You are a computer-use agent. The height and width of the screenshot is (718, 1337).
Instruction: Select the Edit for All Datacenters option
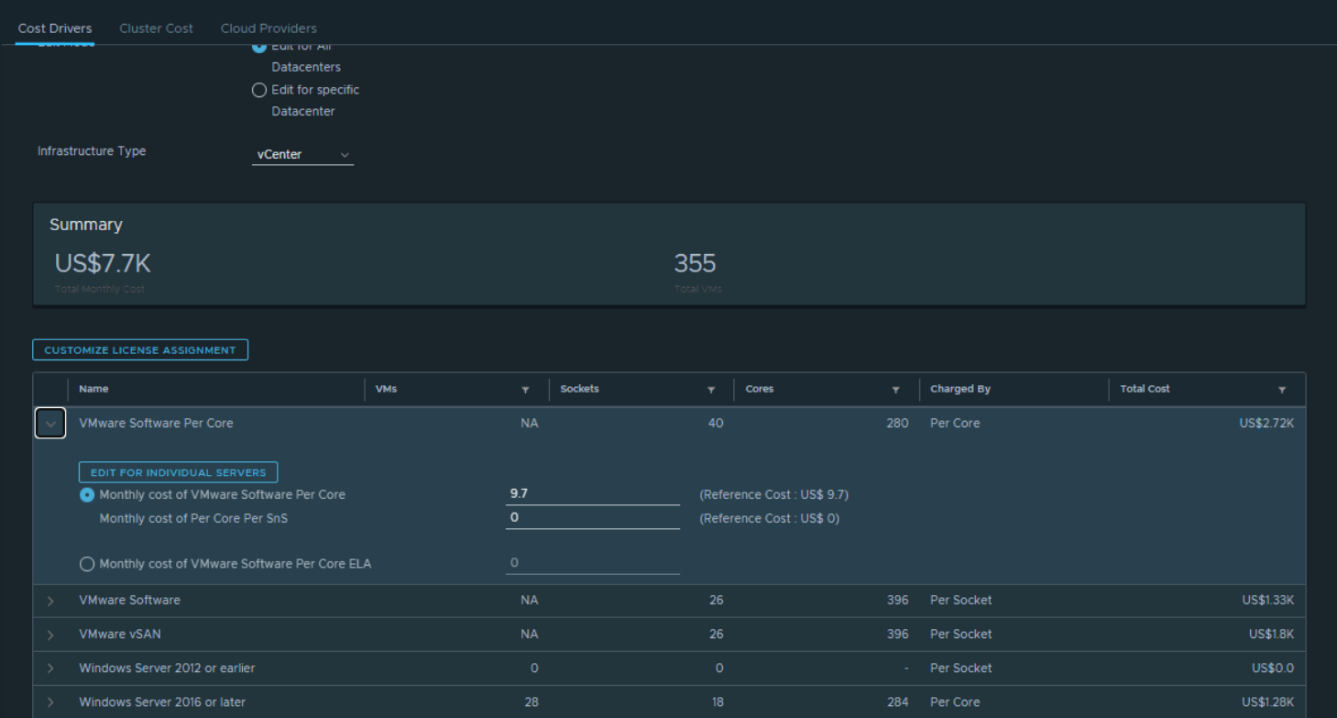click(x=259, y=45)
